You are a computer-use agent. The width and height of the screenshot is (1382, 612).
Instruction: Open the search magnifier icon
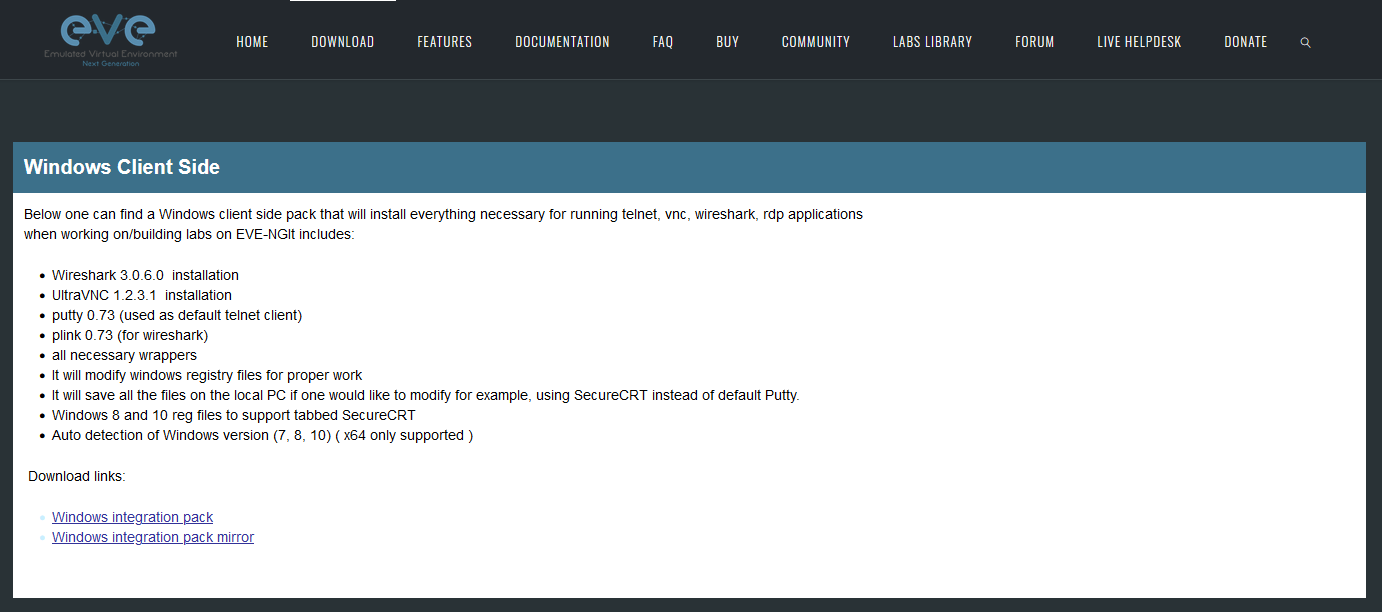coord(1305,42)
